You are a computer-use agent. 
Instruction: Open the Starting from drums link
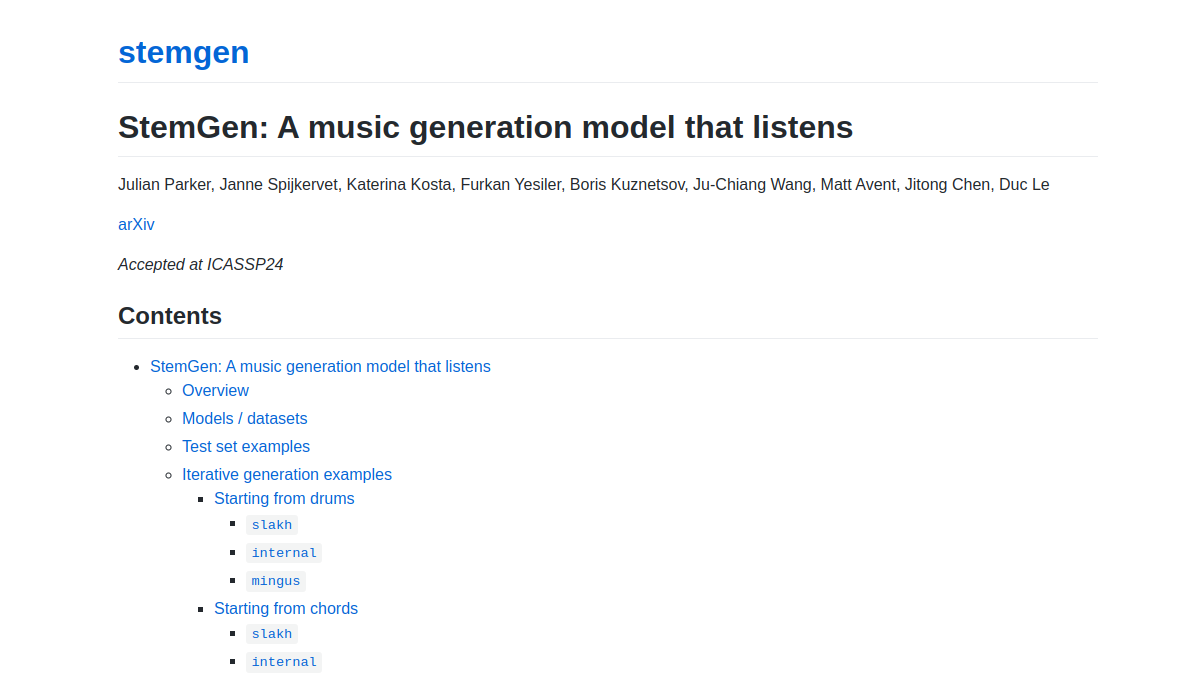284,498
